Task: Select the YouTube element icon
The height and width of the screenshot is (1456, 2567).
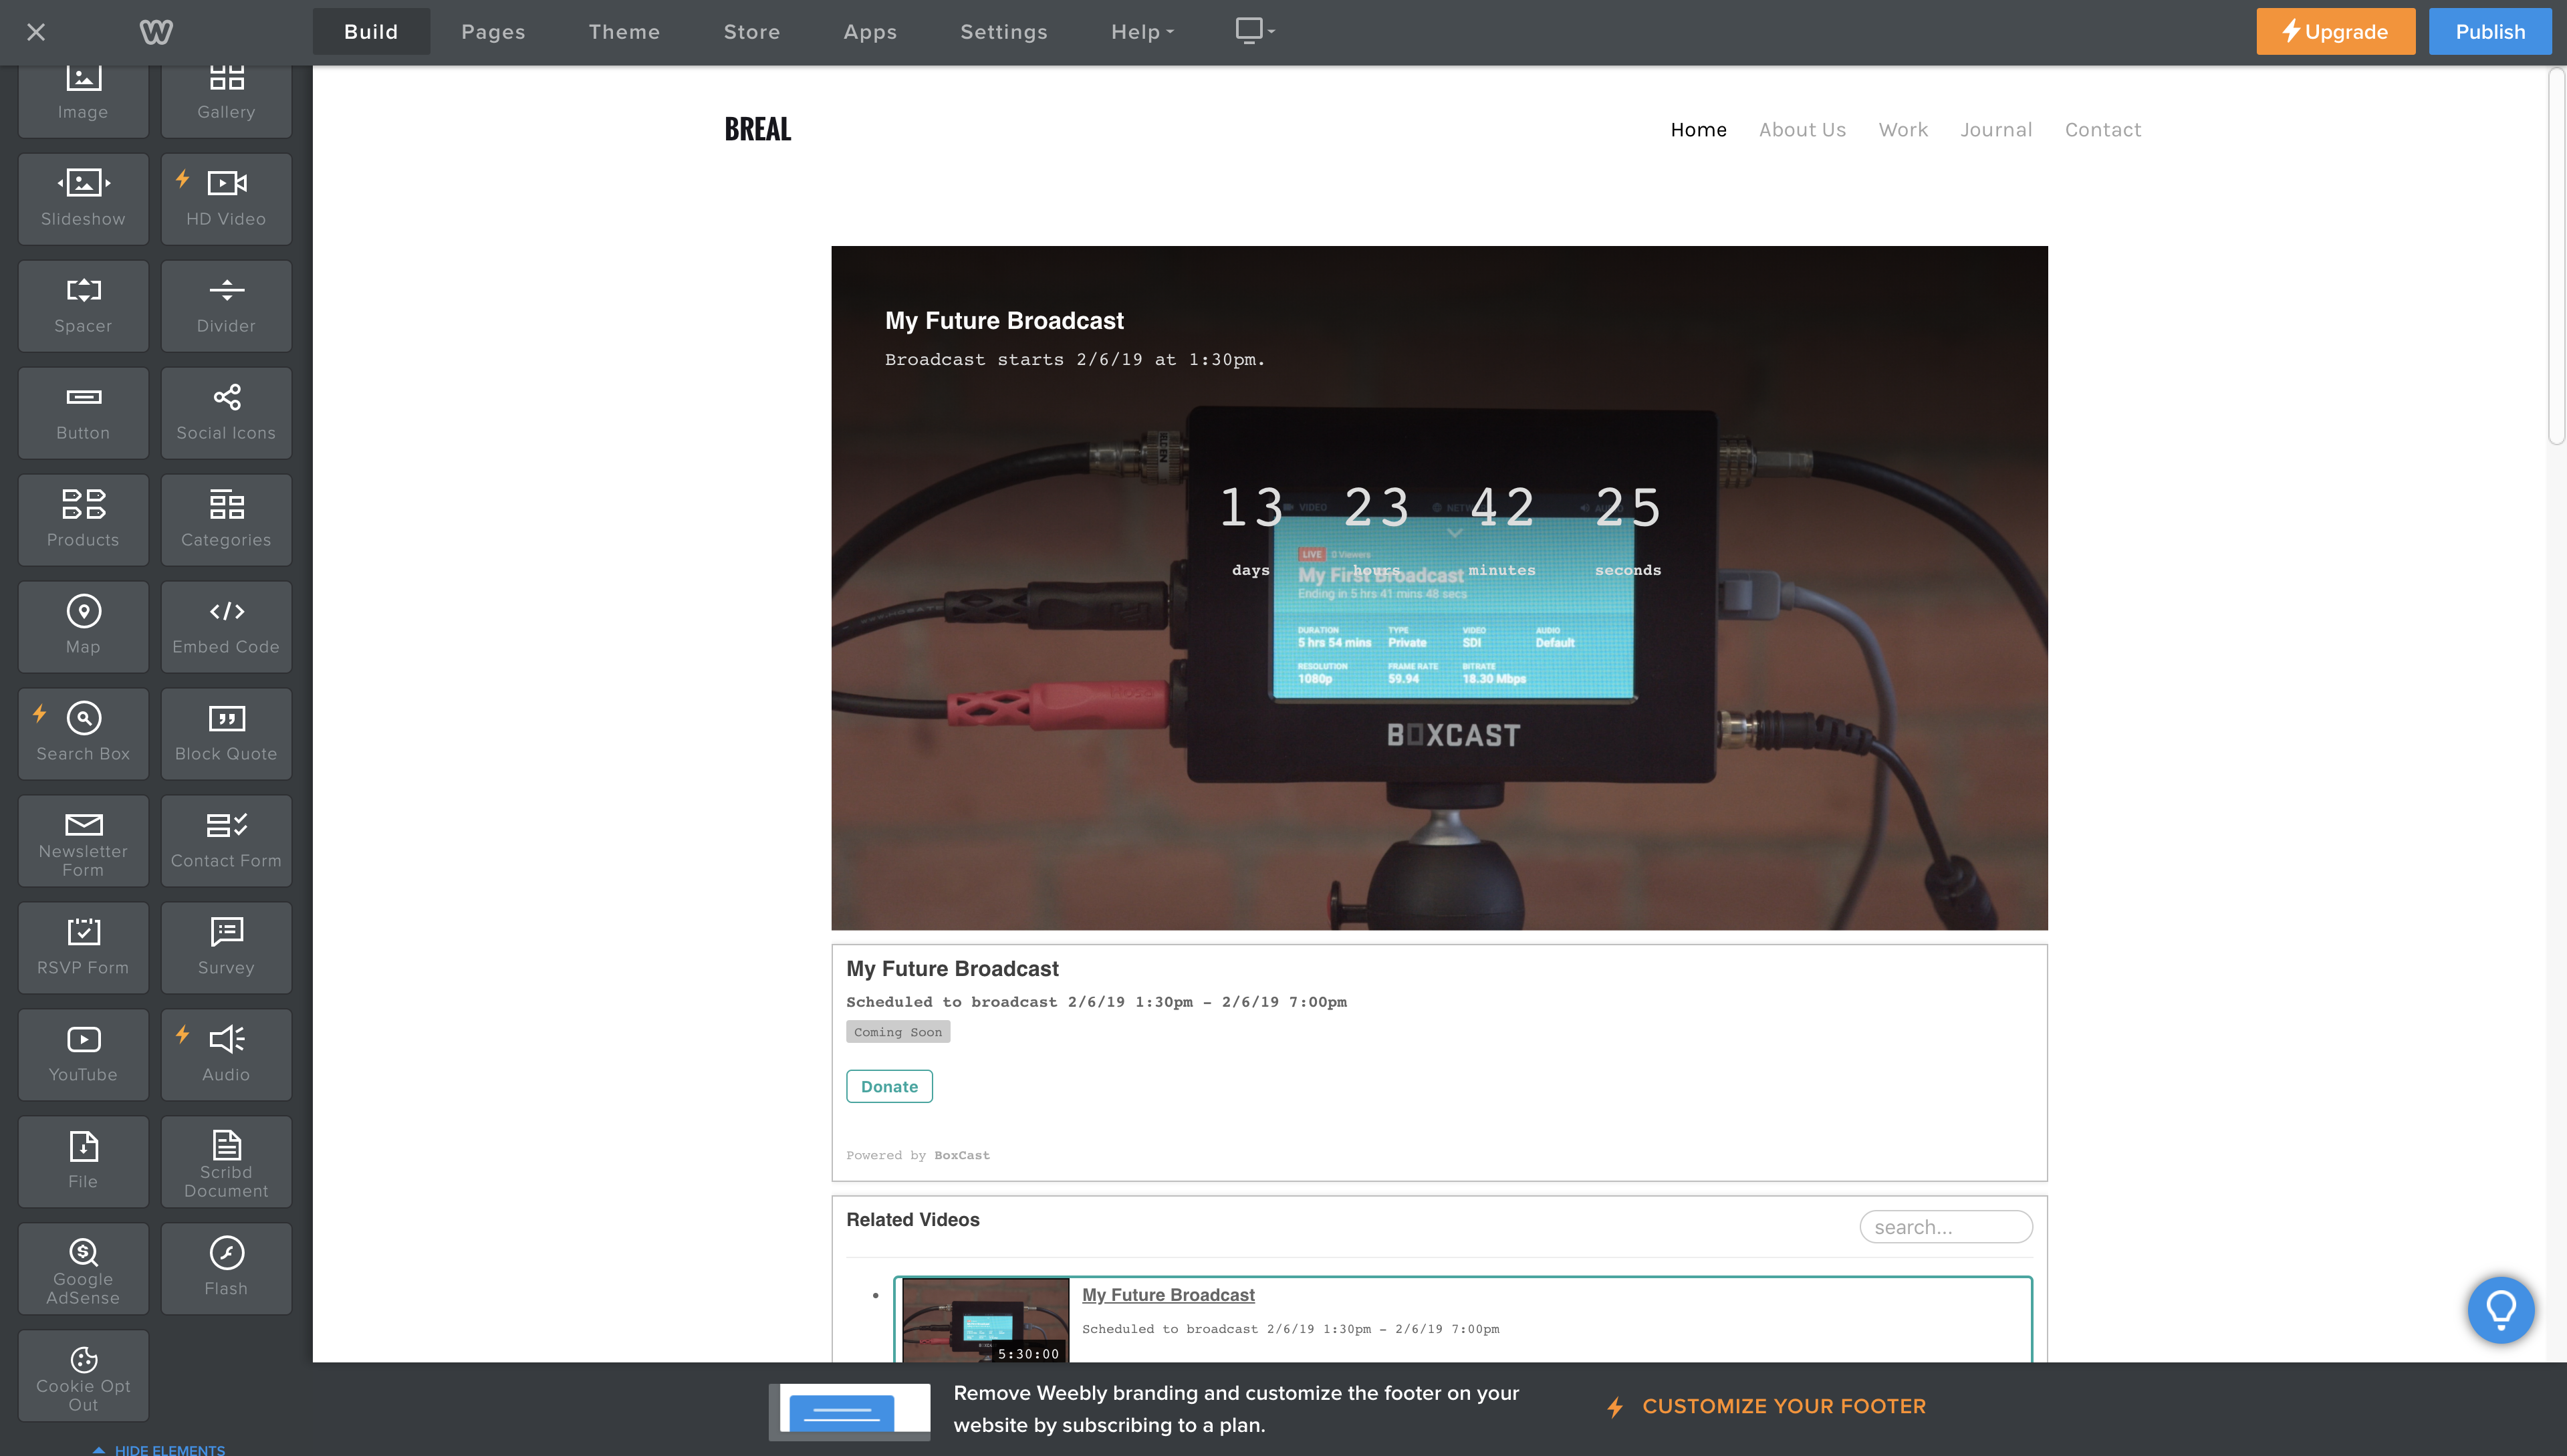Action: pyautogui.click(x=83, y=1039)
